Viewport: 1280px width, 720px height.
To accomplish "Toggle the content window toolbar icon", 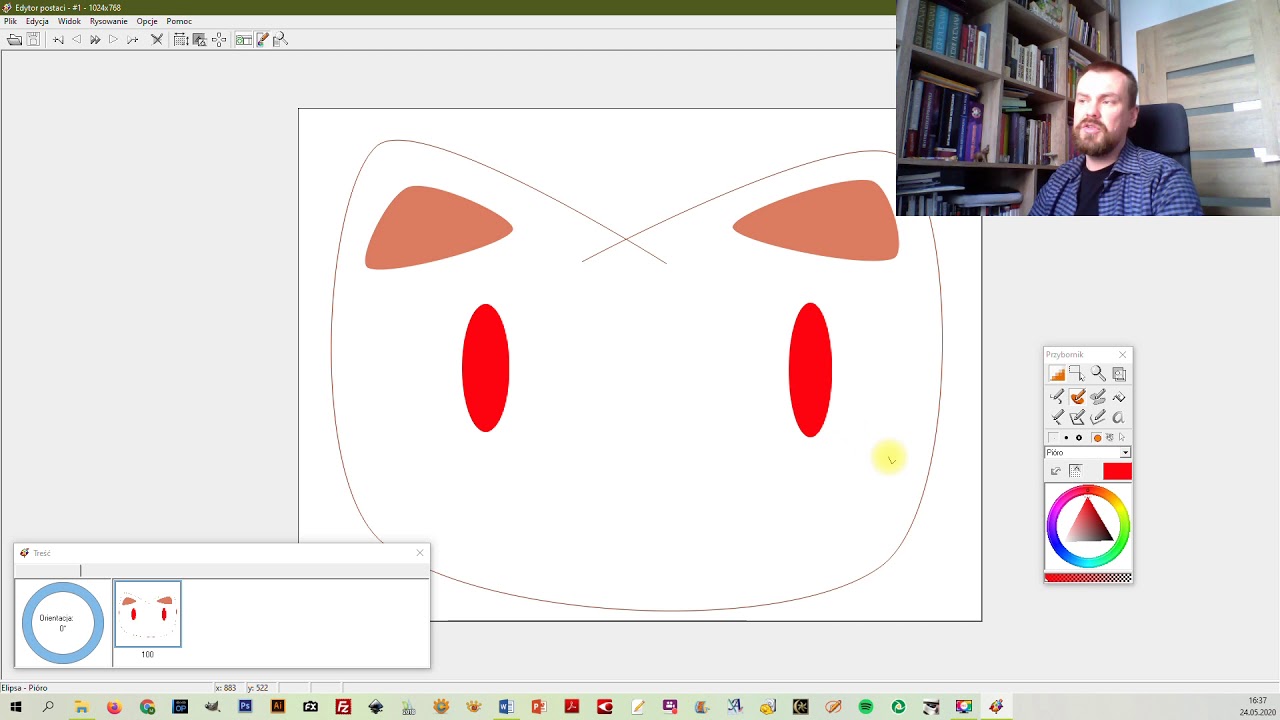I will pyautogui.click(x=243, y=40).
